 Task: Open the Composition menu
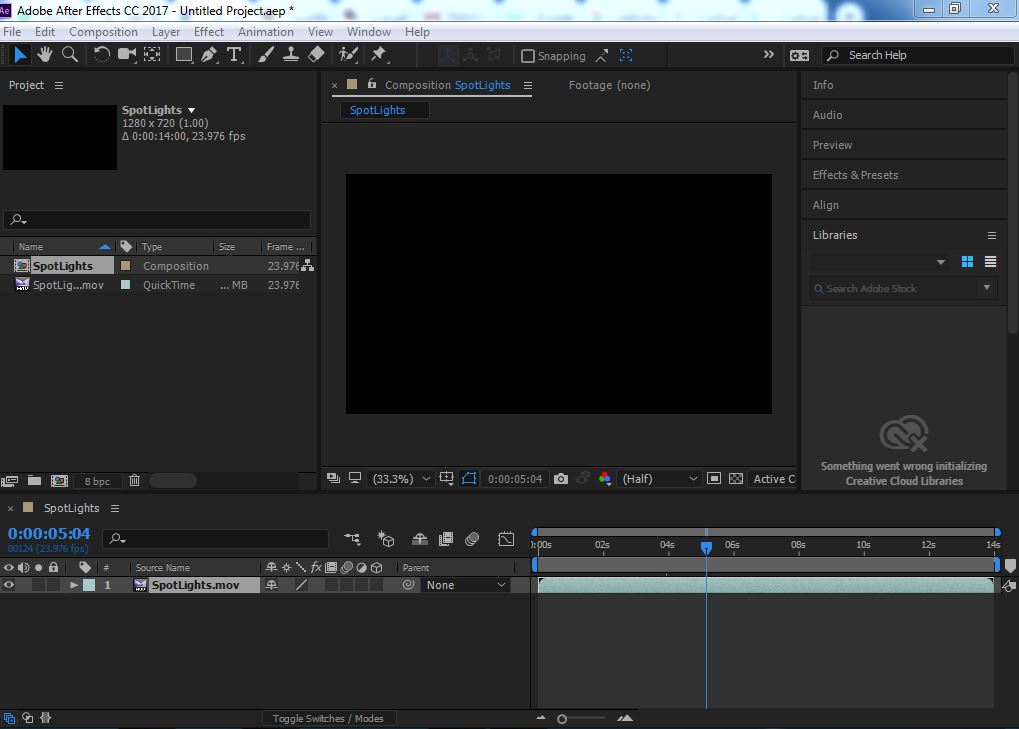point(103,32)
